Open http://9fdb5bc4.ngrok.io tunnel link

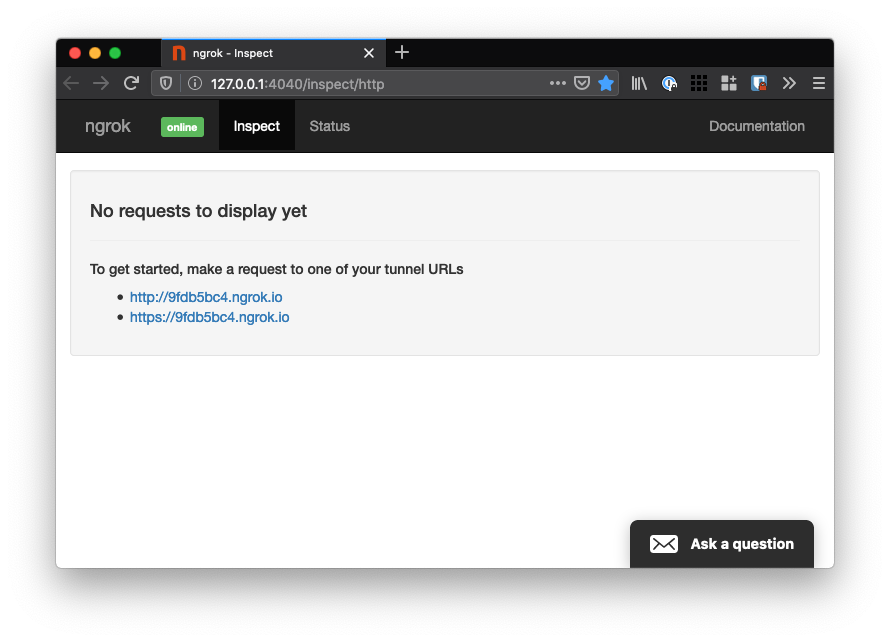(x=206, y=297)
